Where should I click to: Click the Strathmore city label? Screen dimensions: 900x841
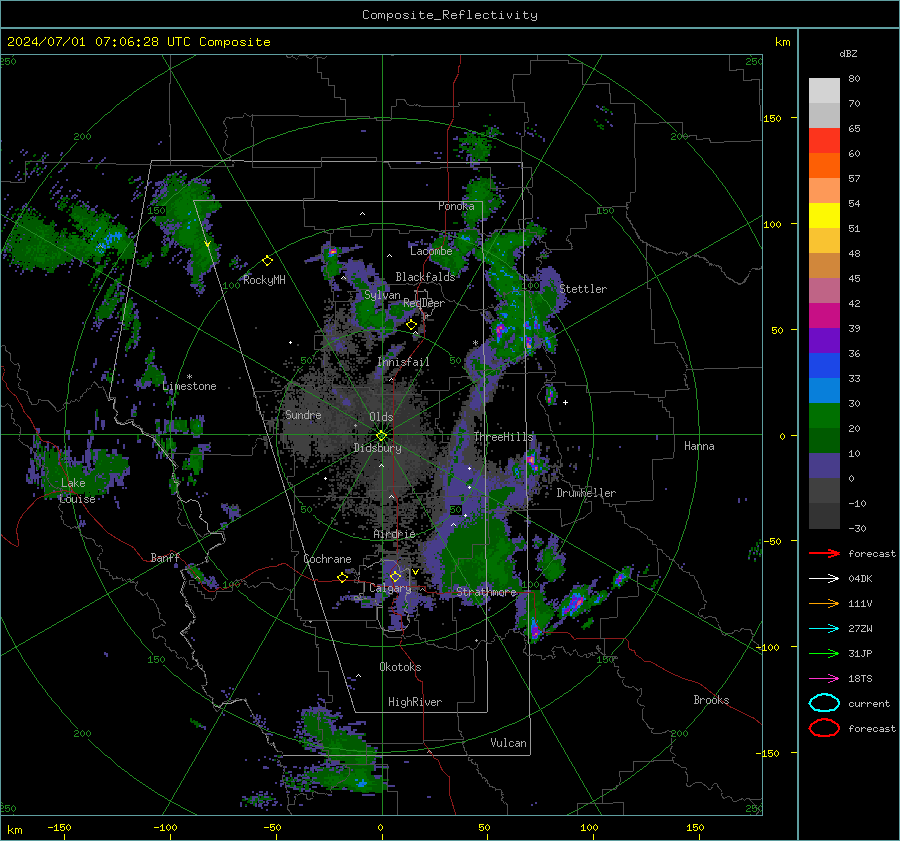click(x=486, y=591)
